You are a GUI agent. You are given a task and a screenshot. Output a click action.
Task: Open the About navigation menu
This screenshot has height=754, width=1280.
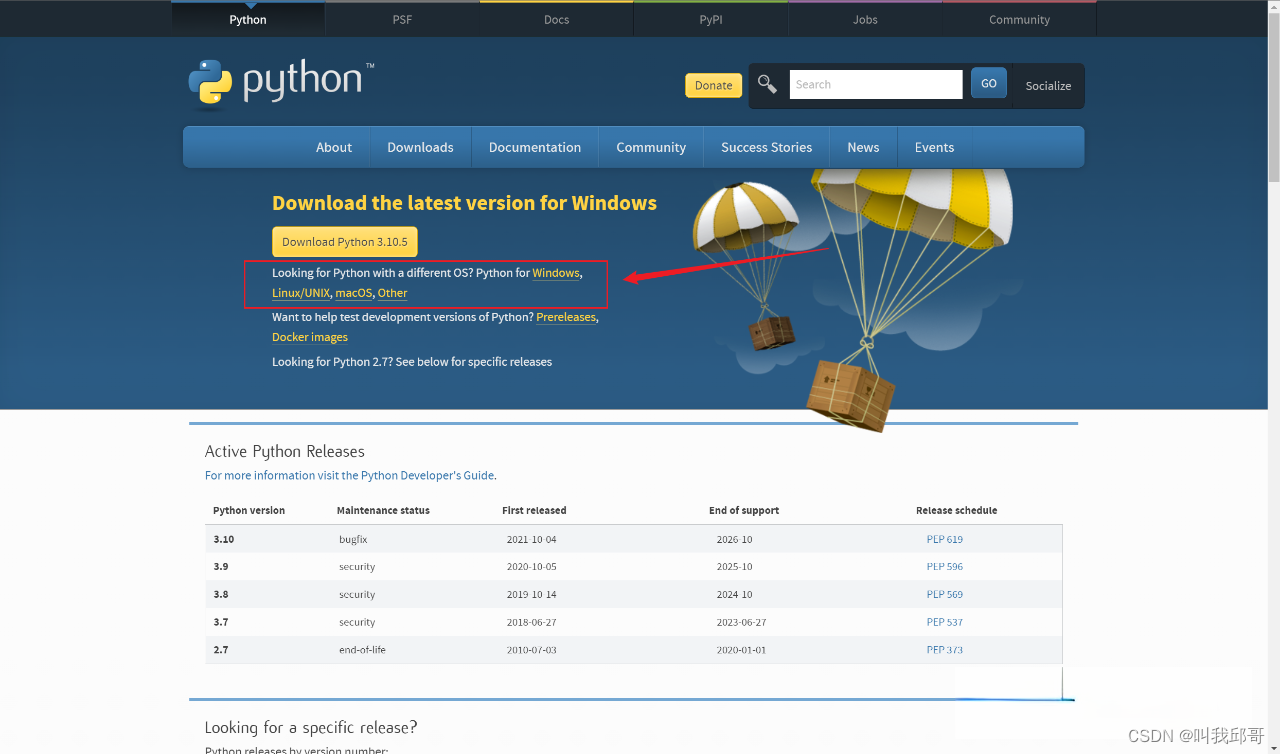point(334,147)
